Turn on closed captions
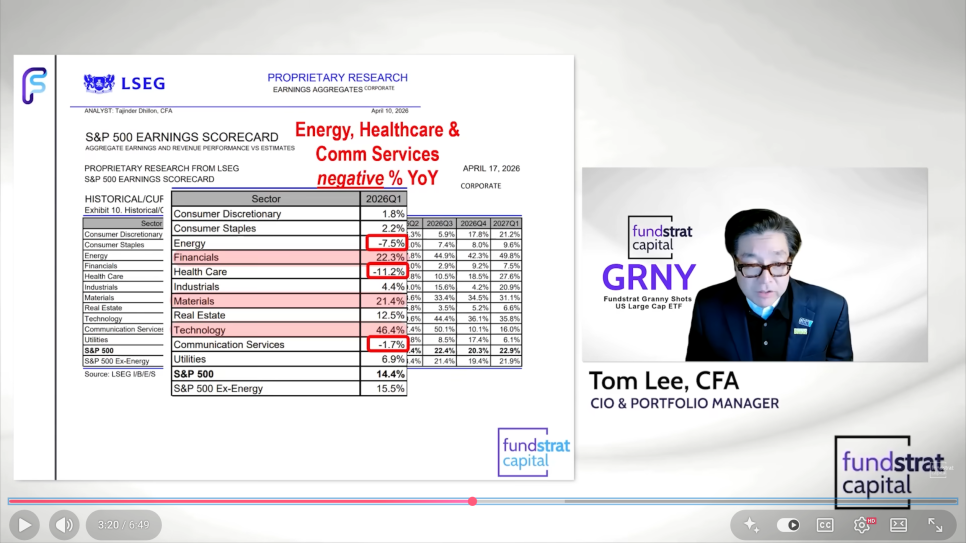 [825, 525]
